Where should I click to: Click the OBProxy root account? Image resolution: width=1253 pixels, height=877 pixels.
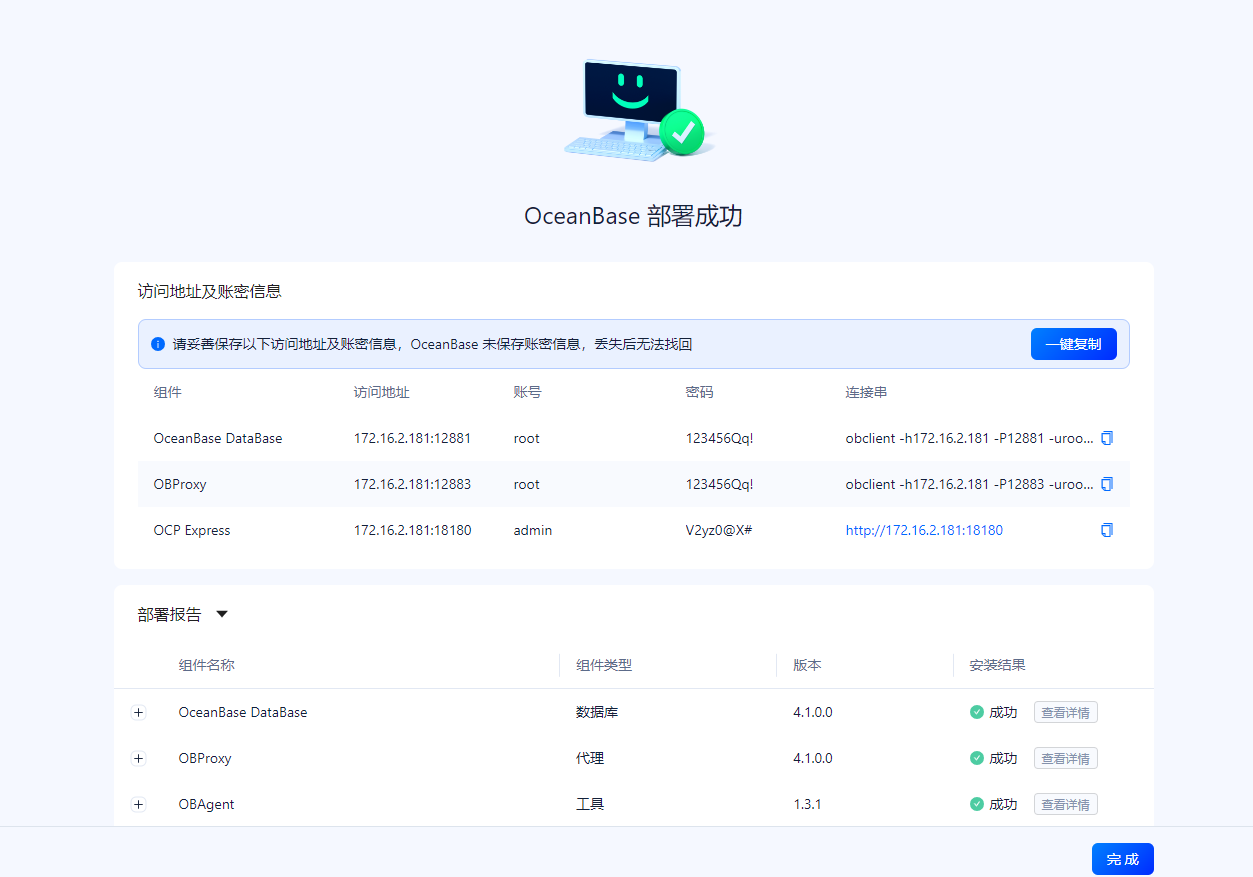pos(527,484)
